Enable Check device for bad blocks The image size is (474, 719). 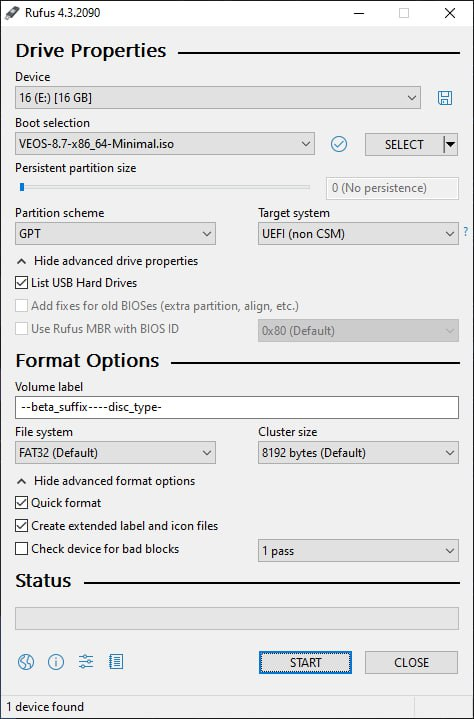[x=22, y=549]
